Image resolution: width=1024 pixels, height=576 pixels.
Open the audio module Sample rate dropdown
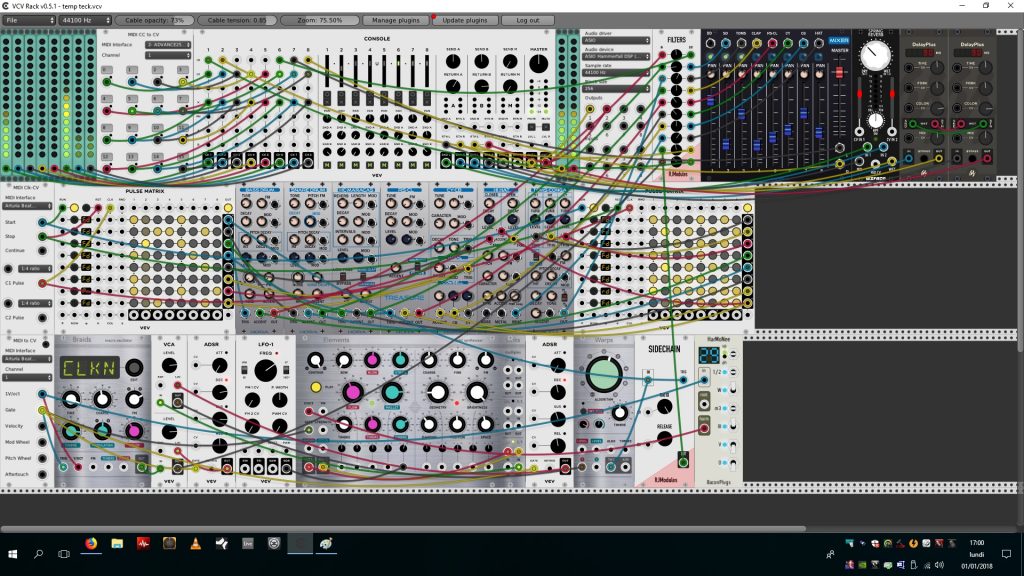coord(616,72)
